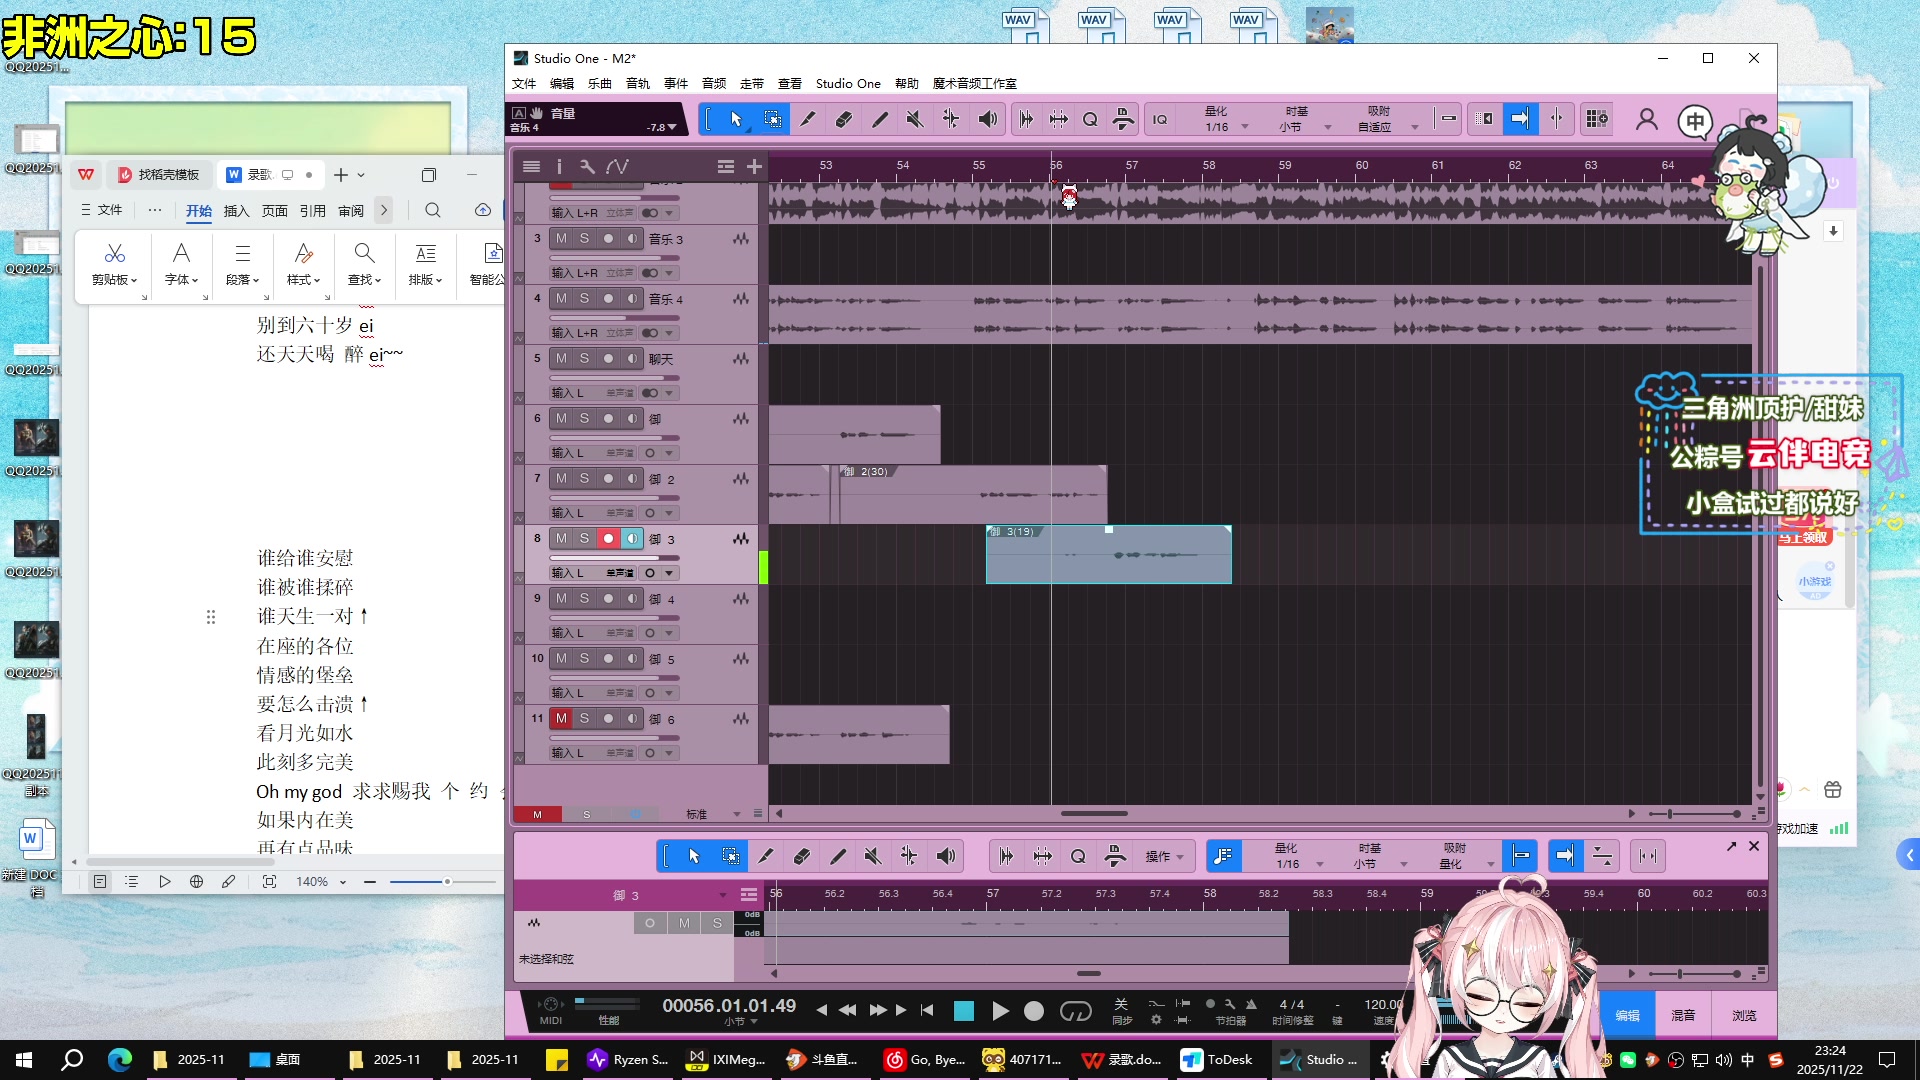Select the Mute tool in top toolbar
Screen dimensions: 1920x1080
point(914,119)
